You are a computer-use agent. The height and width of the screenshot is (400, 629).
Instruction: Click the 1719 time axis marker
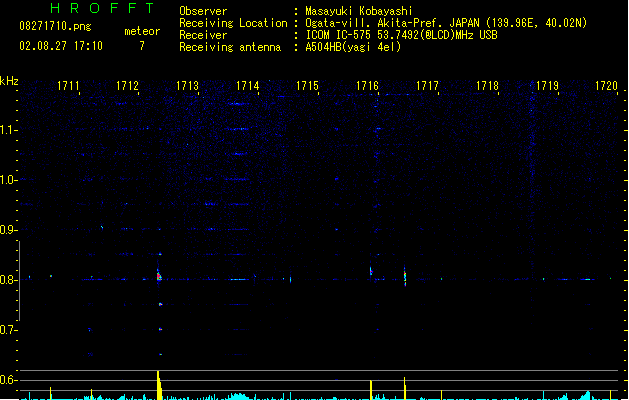547,86
